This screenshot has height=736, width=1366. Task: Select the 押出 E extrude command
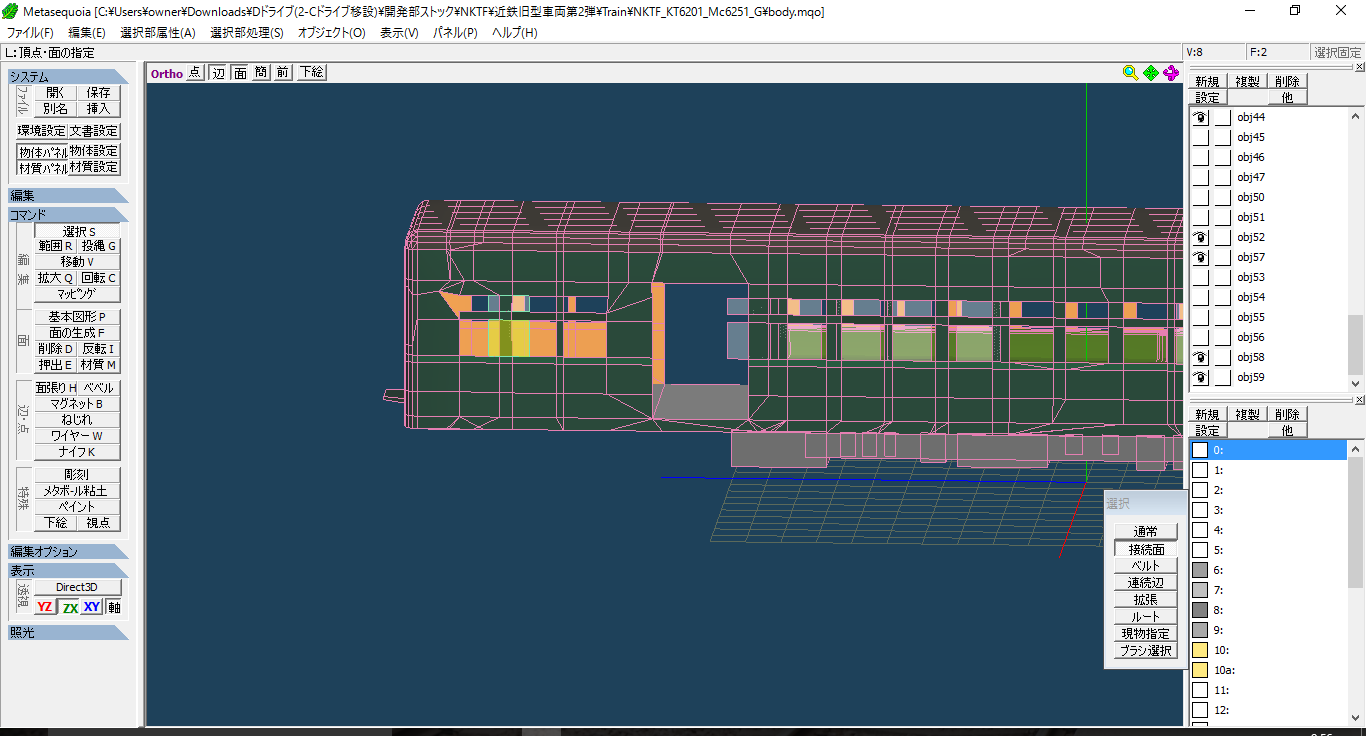(x=55, y=365)
